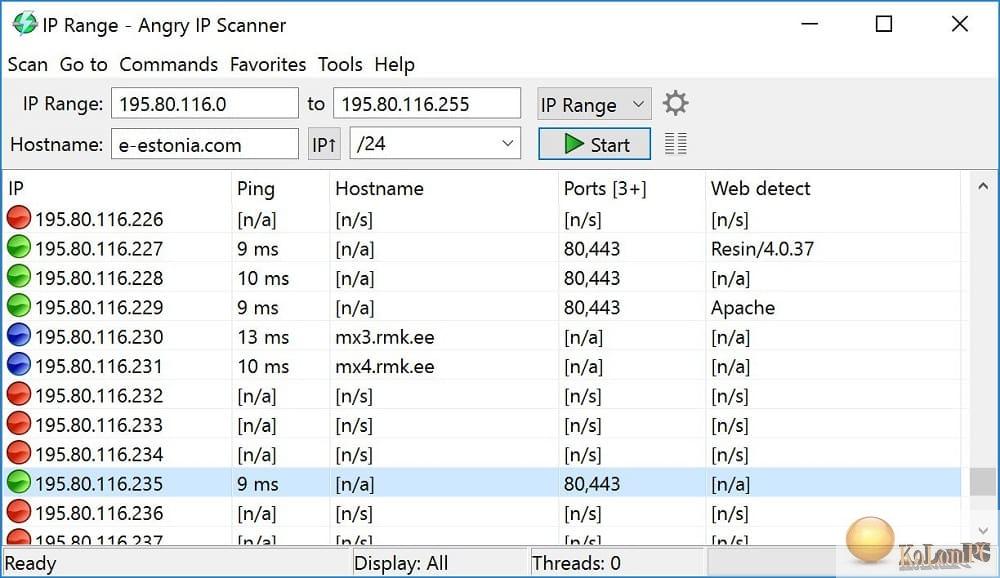
Task: Select the IP address 195.80.116.229
Action: pos(99,307)
